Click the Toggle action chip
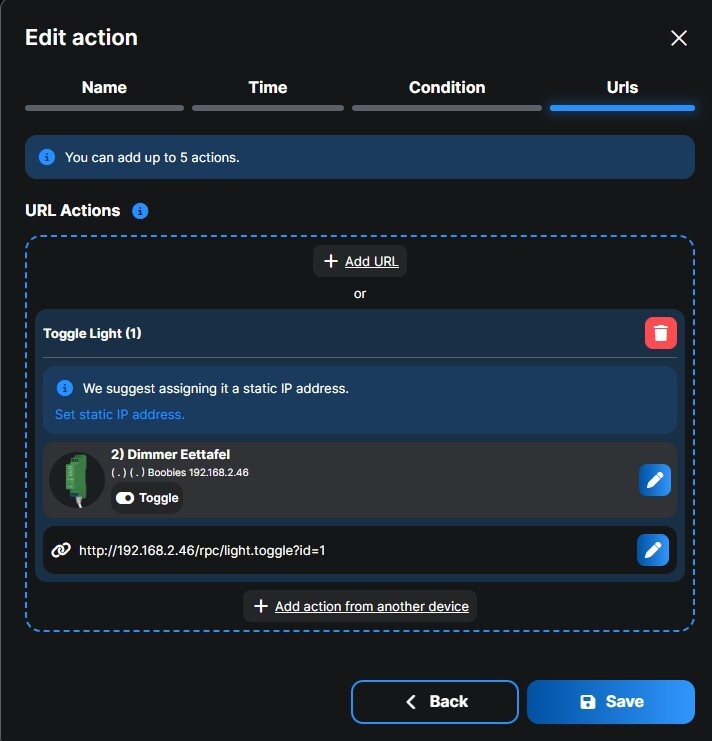 147,498
